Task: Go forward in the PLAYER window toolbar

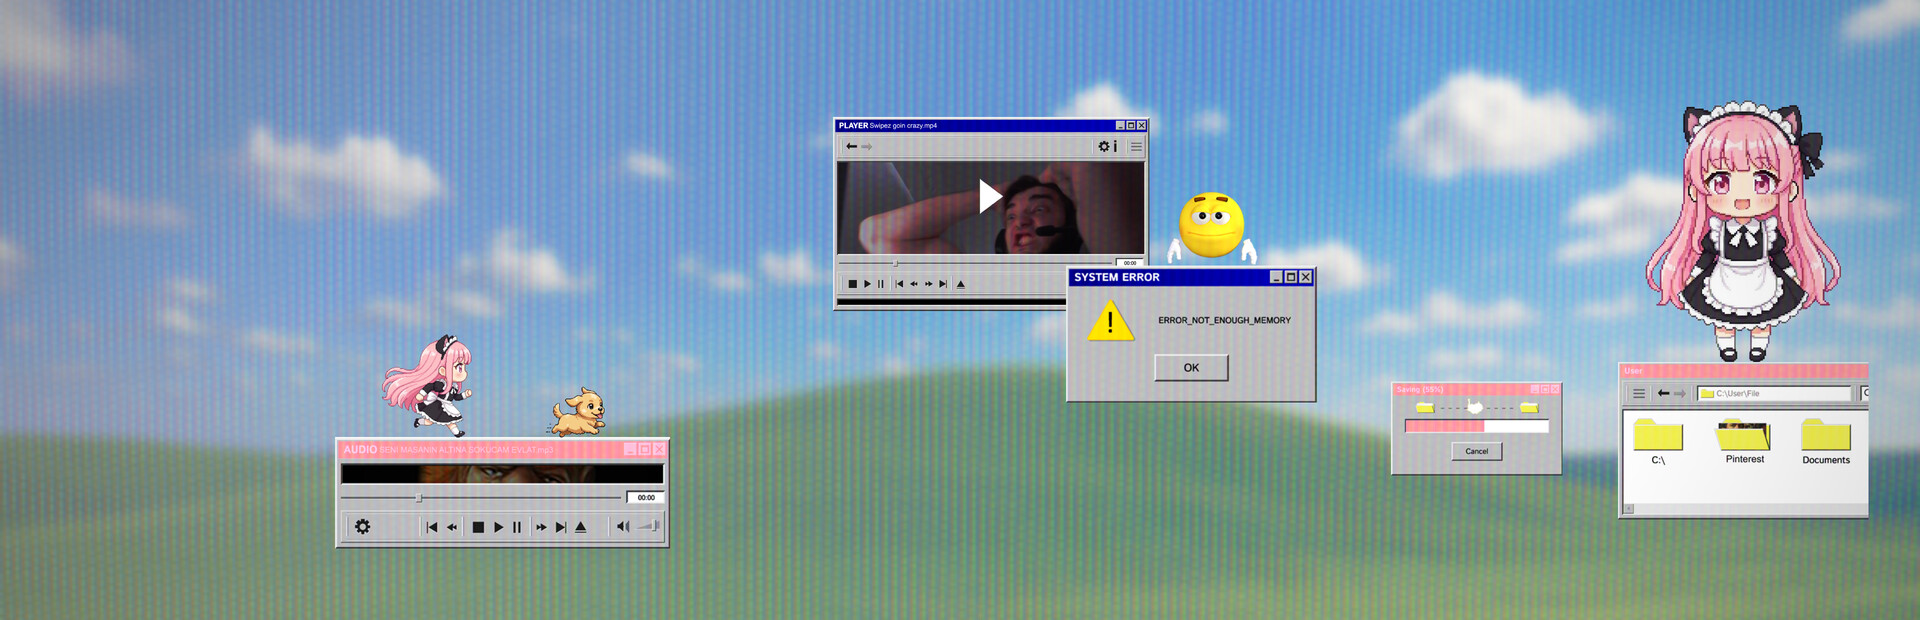Action: [867, 146]
